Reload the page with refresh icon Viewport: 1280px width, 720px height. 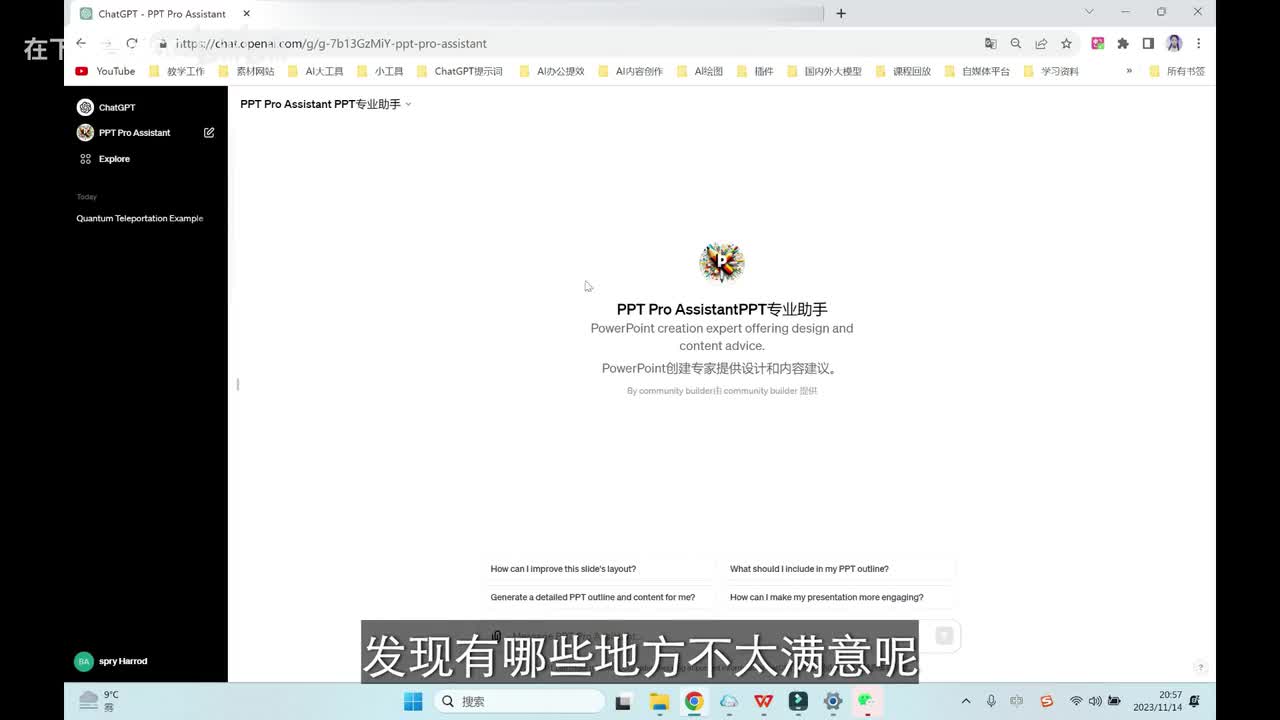[131, 44]
